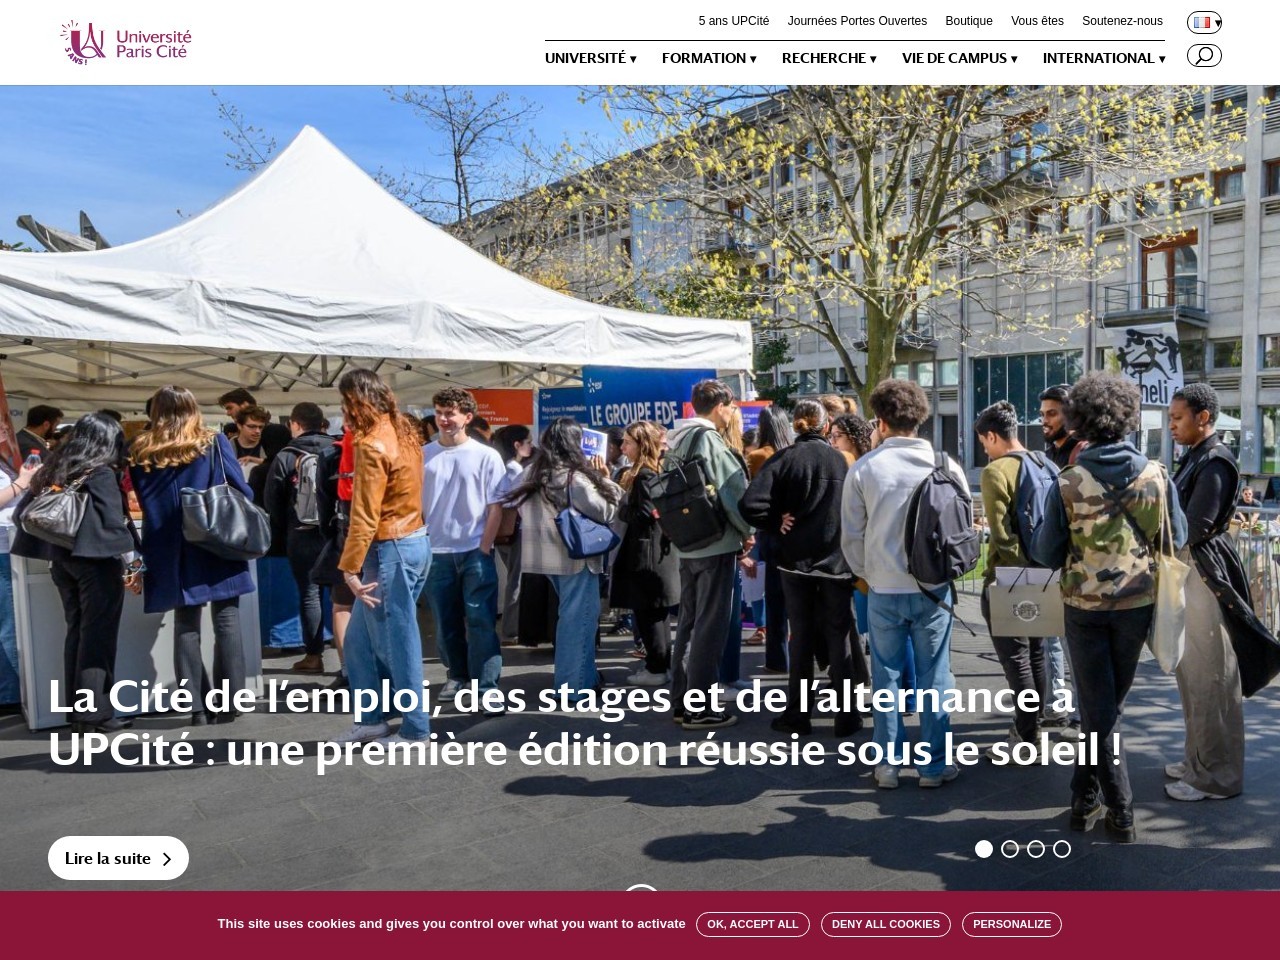Open the French flag language selector
Screen dimensions: 1280x960
coord(1204,22)
